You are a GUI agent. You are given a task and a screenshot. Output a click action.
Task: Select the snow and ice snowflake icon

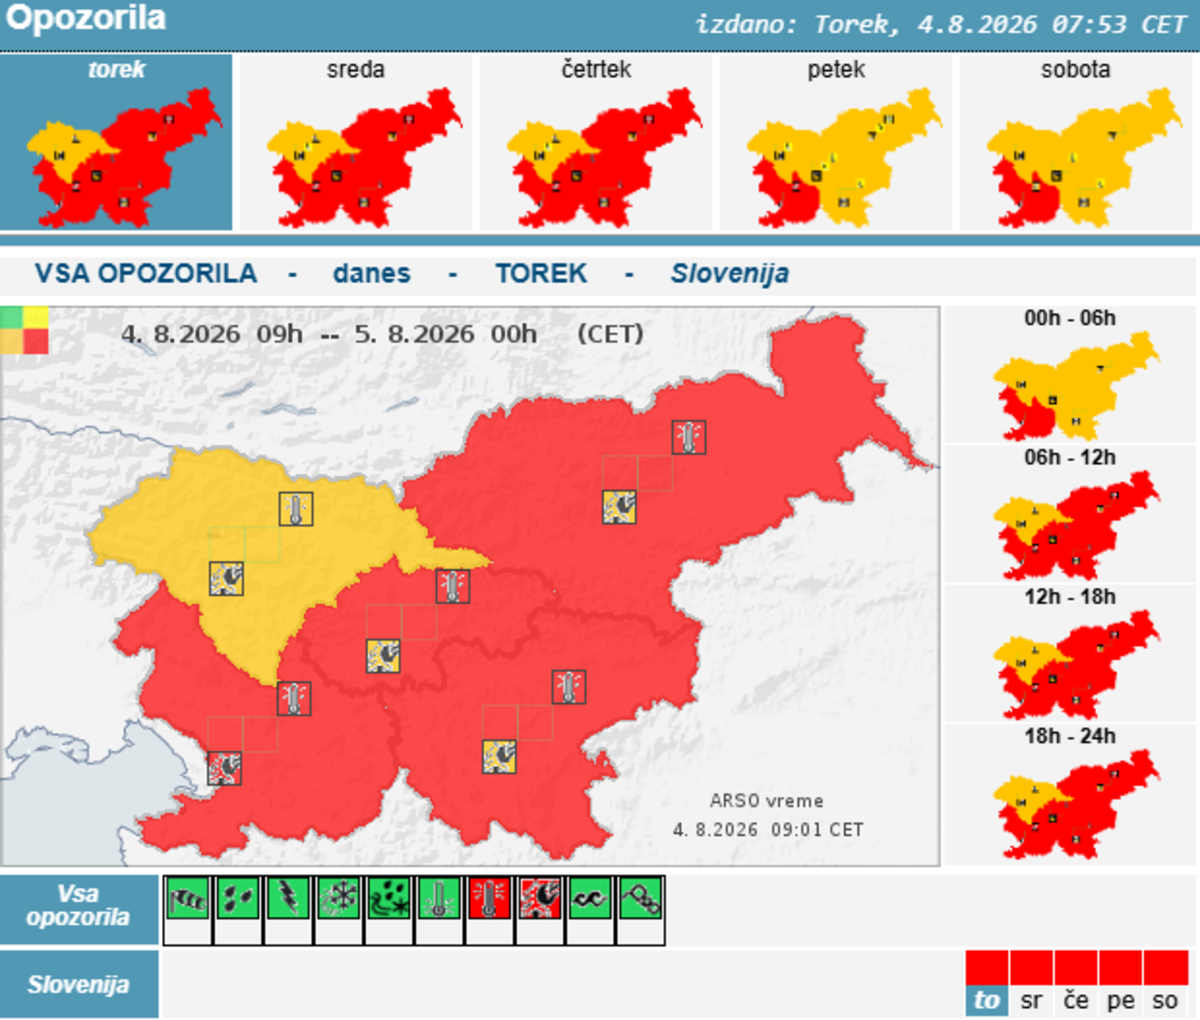[338, 898]
